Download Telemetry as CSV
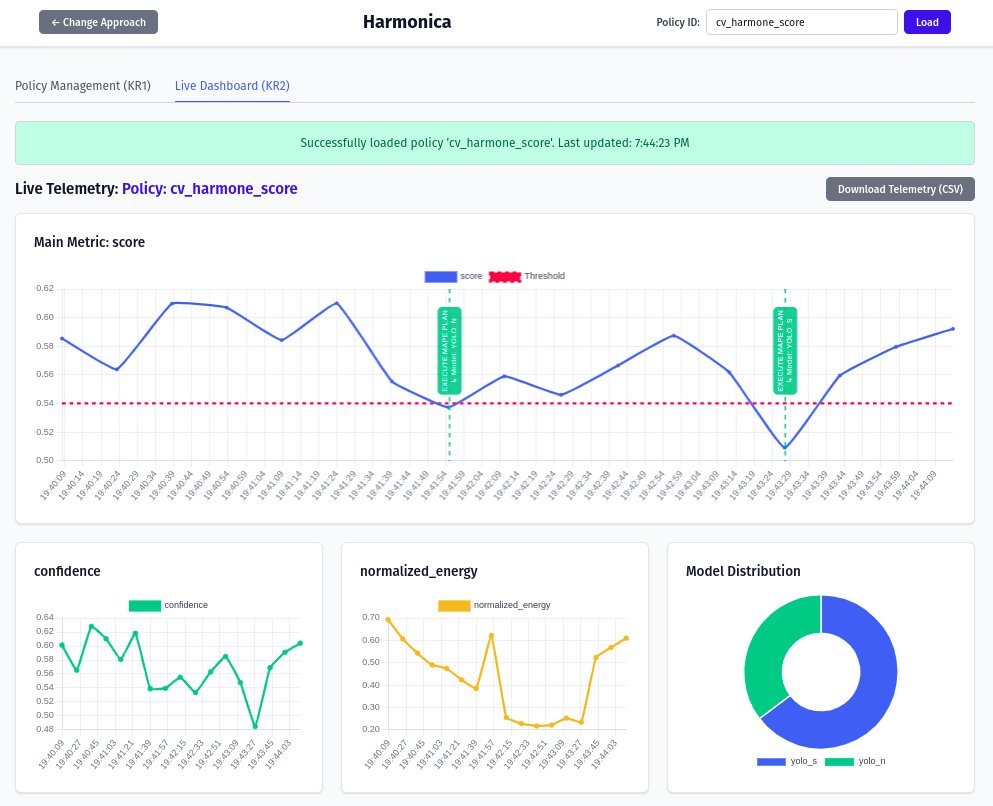The image size is (993, 806). 899,189
